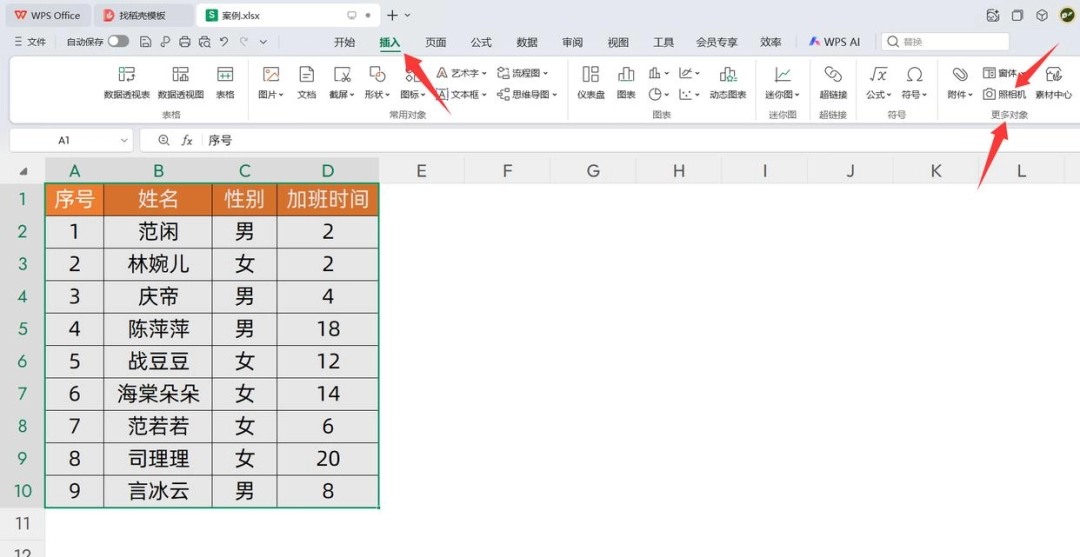Open the 文件 file menu

point(30,42)
